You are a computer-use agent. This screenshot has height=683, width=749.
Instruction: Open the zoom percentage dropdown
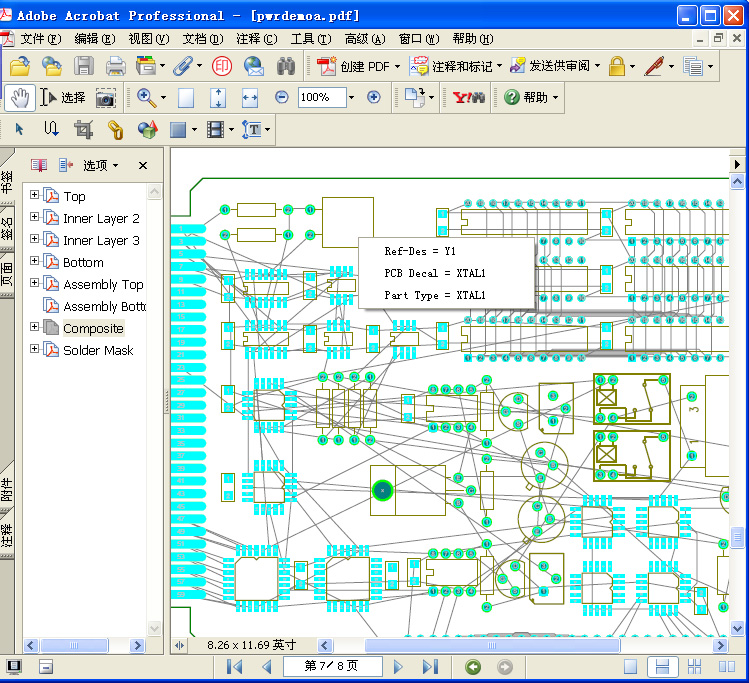[x=350, y=98]
